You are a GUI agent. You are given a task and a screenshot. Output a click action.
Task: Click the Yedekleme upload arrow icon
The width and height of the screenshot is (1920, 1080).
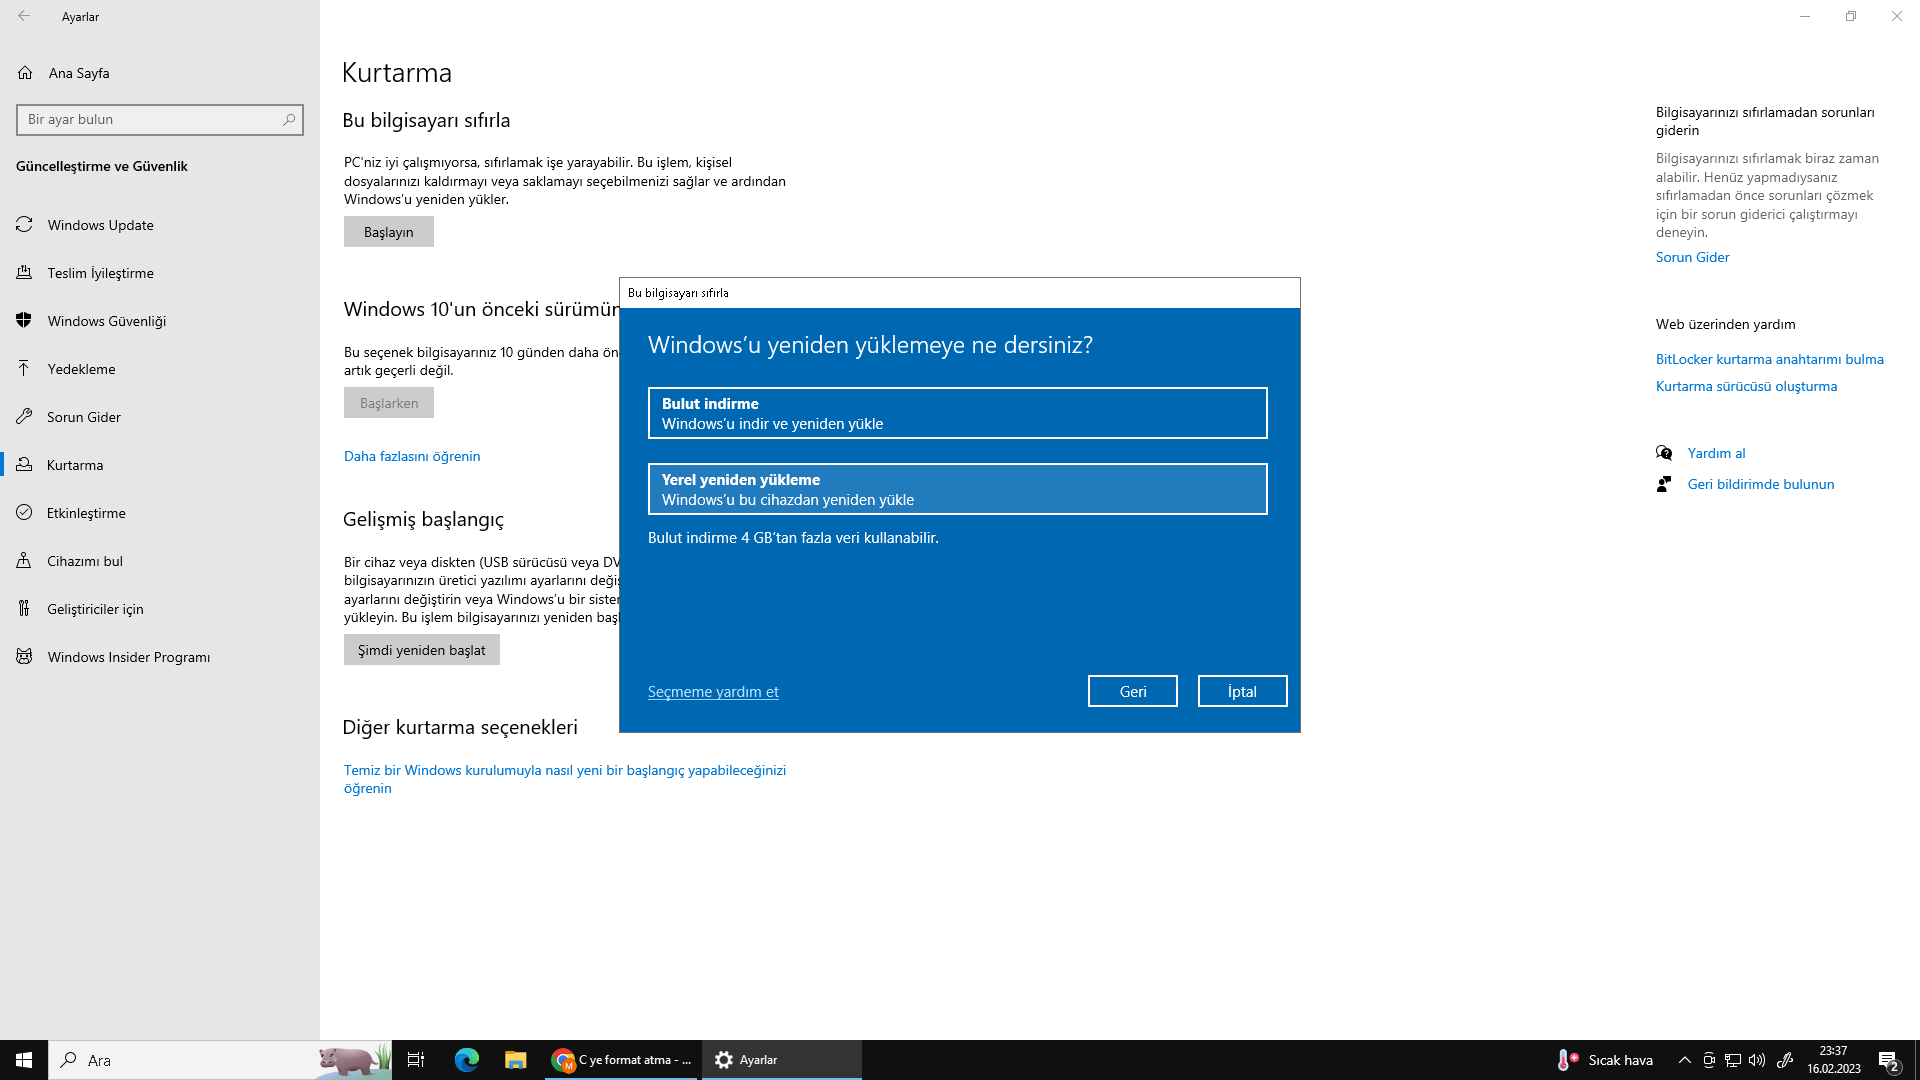coord(24,369)
